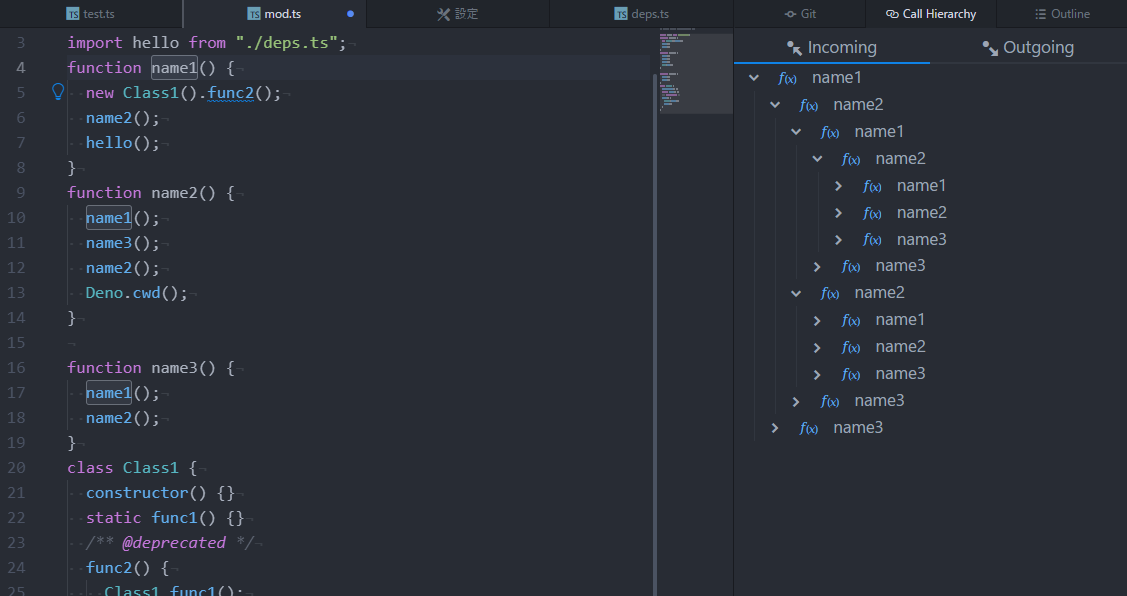Click the blue modified dot on mod.ts tab
Image resolution: width=1127 pixels, height=596 pixels.
click(x=350, y=14)
